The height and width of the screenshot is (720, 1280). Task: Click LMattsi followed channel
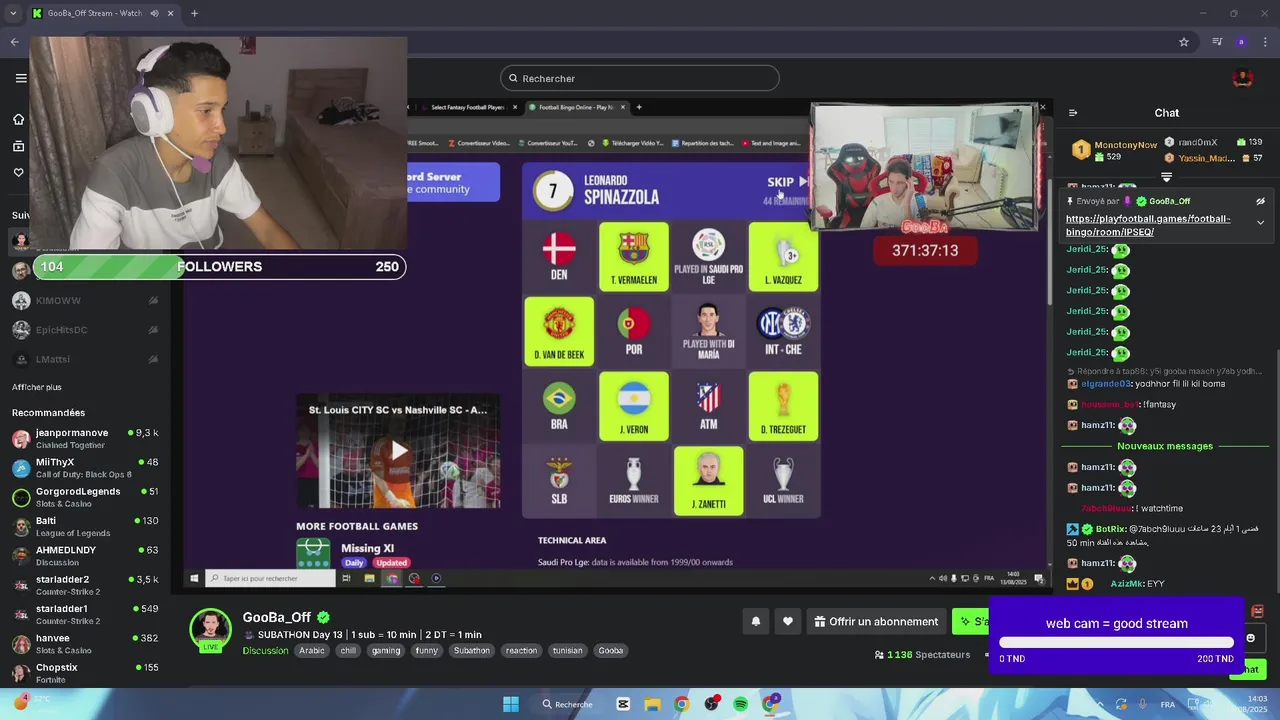[85, 358]
